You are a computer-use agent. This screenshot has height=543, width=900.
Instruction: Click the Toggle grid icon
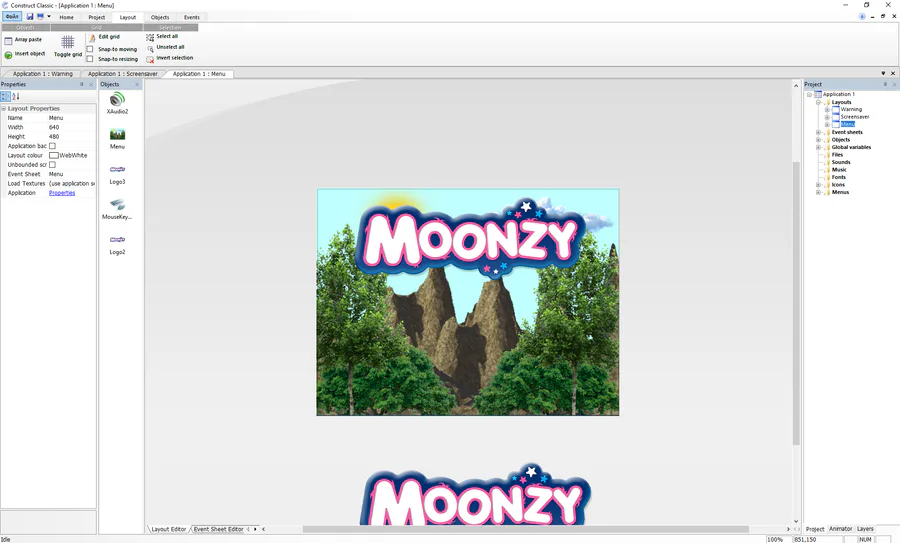(x=68, y=42)
